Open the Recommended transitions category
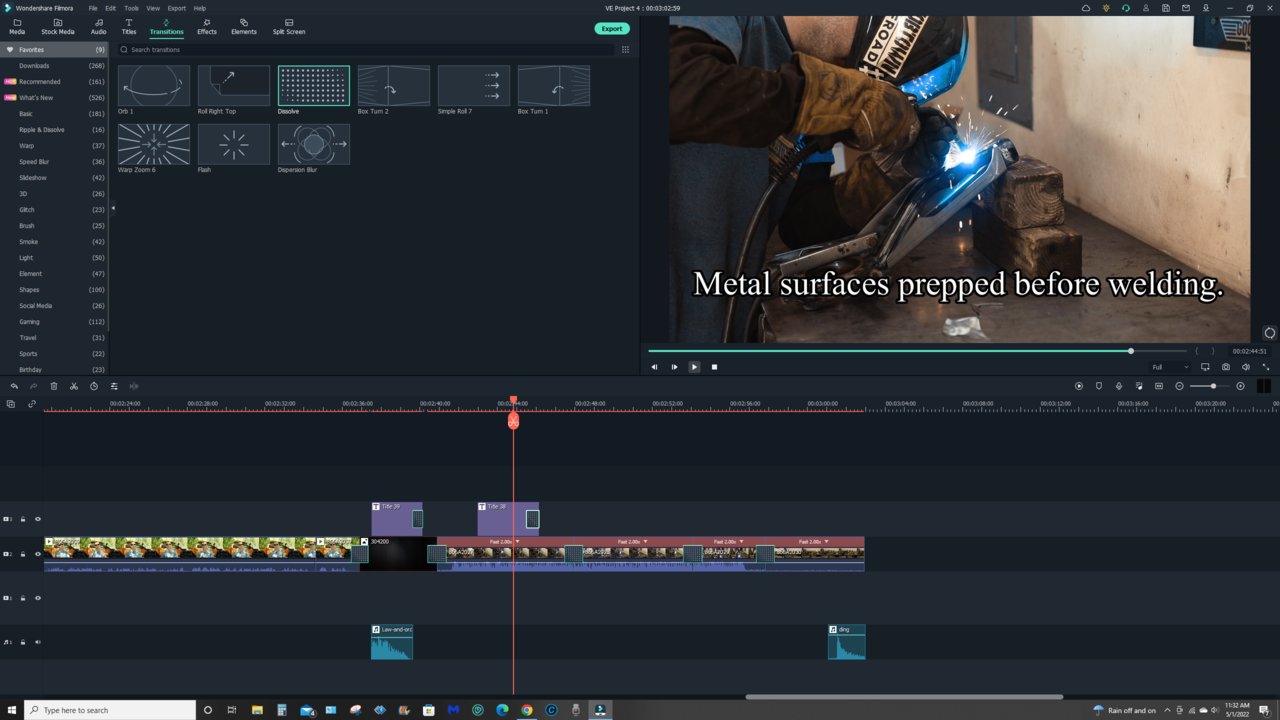1280x720 pixels. 54,81
